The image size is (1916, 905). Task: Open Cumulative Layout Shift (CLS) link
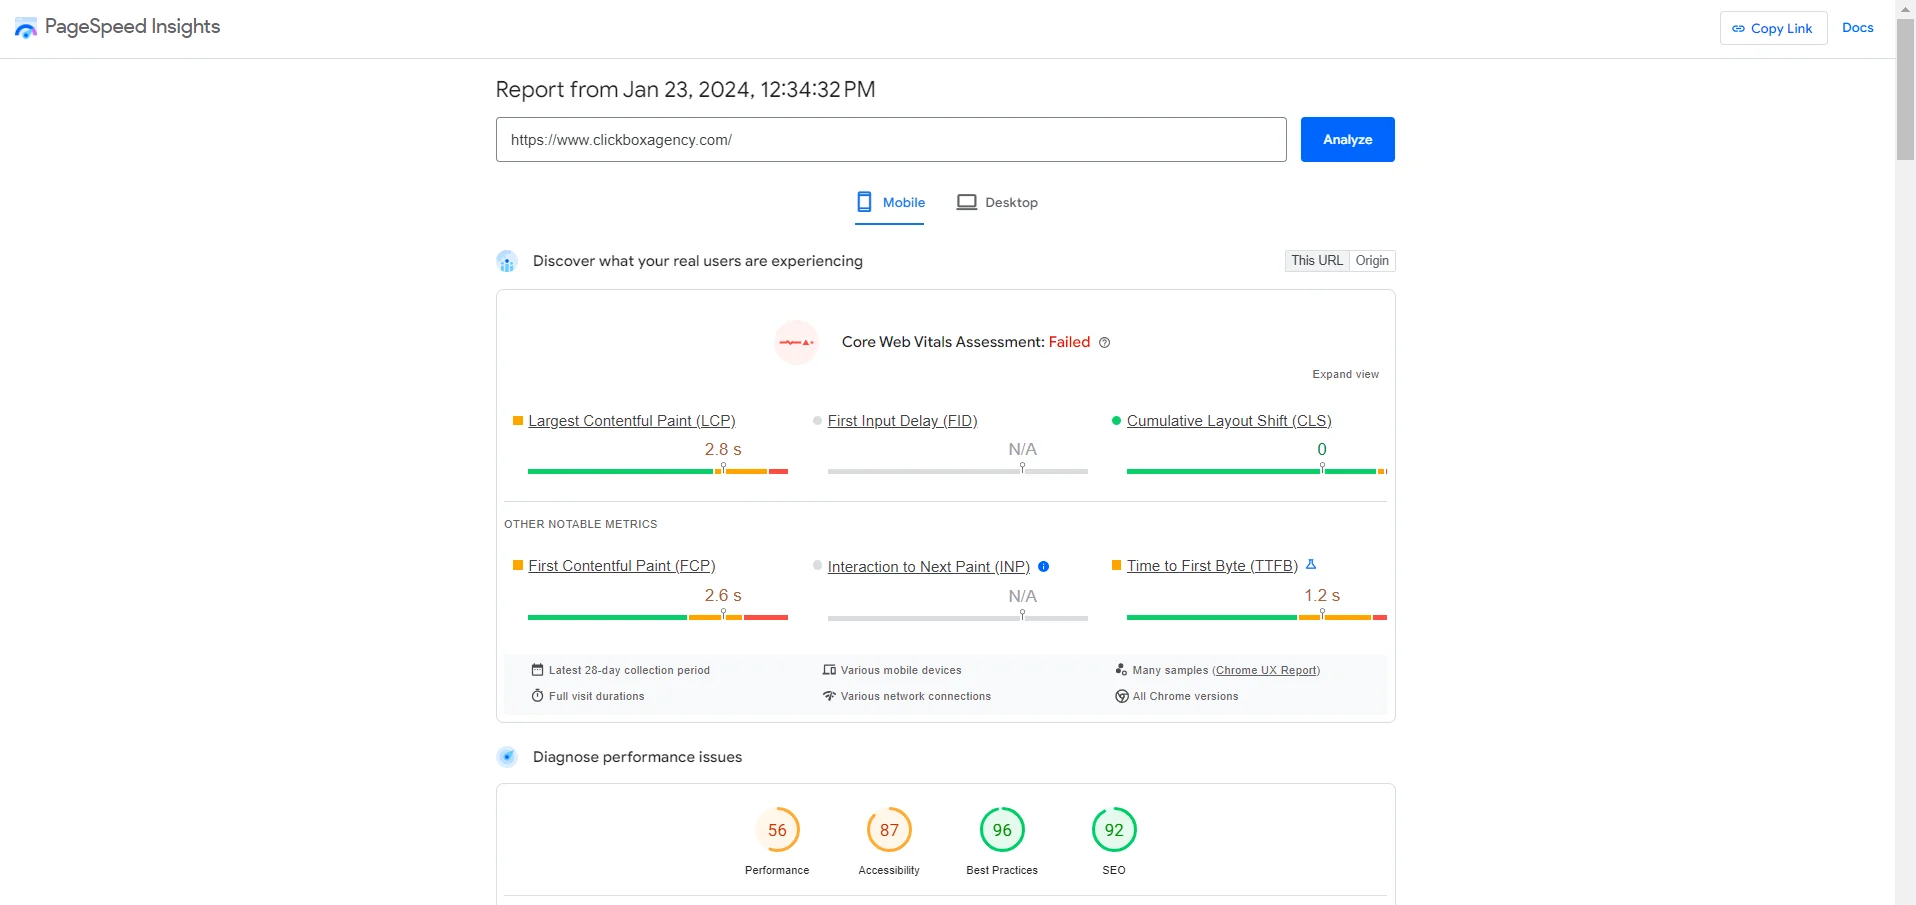click(1229, 421)
